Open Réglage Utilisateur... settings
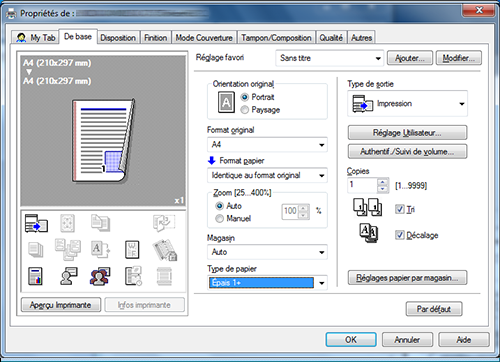Viewport: 500px width, 362px height. tap(407, 133)
